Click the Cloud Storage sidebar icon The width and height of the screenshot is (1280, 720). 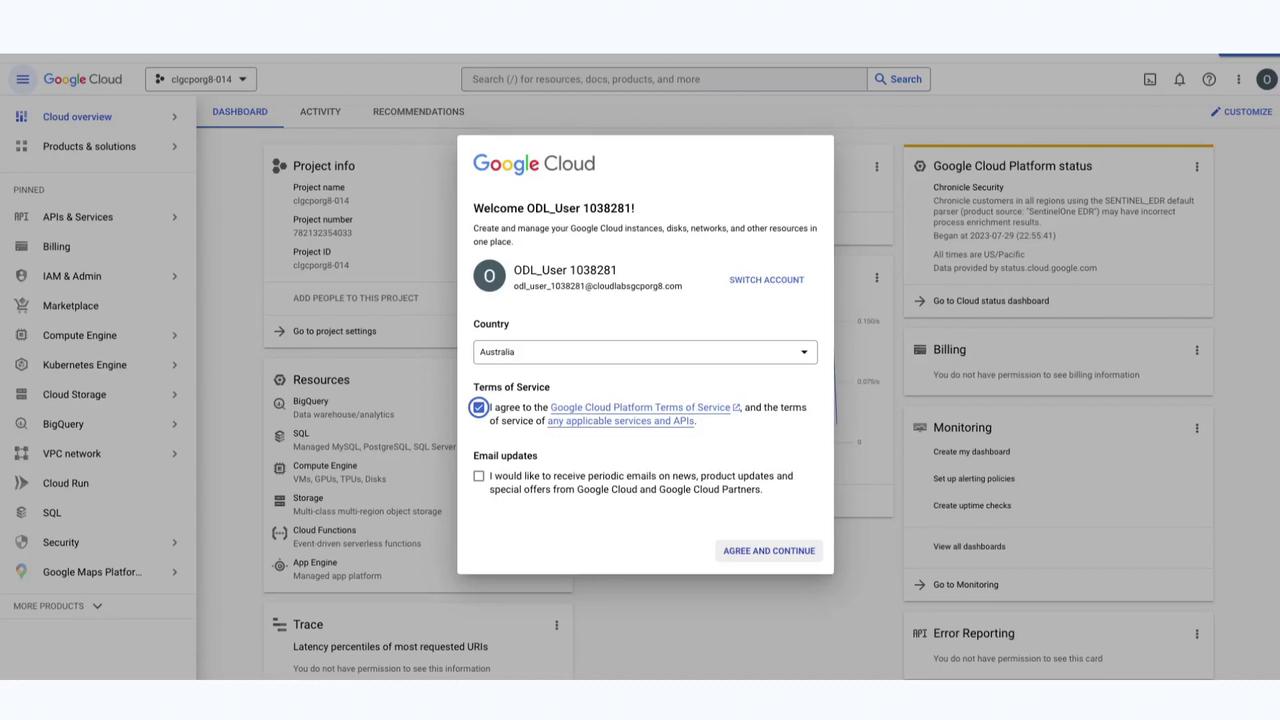coord(21,394)
